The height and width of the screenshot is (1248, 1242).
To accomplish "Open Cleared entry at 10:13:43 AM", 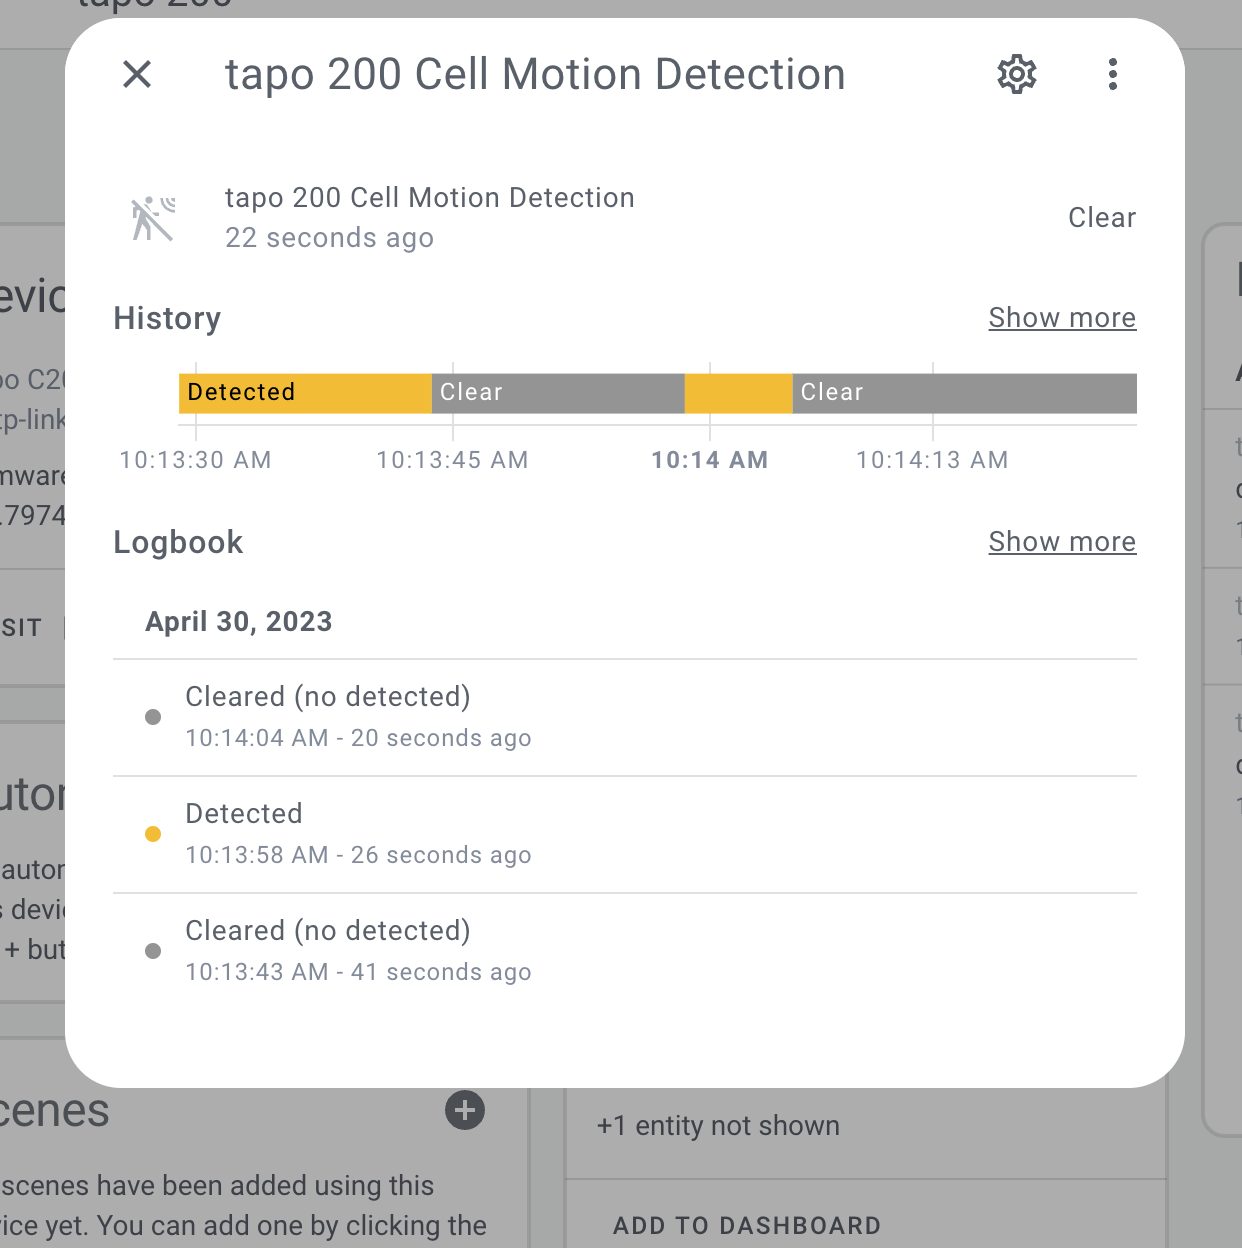I will point(625,952).
